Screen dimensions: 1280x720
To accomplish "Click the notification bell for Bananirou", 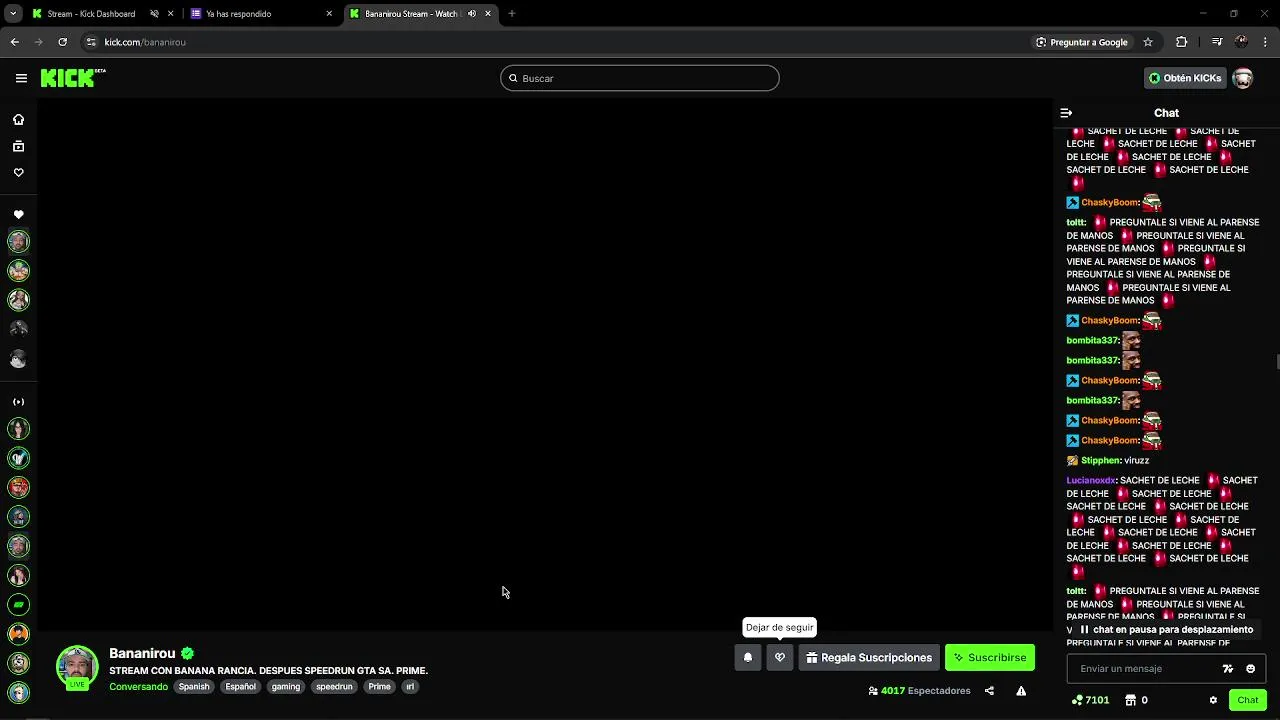I will tap(747, 657).
